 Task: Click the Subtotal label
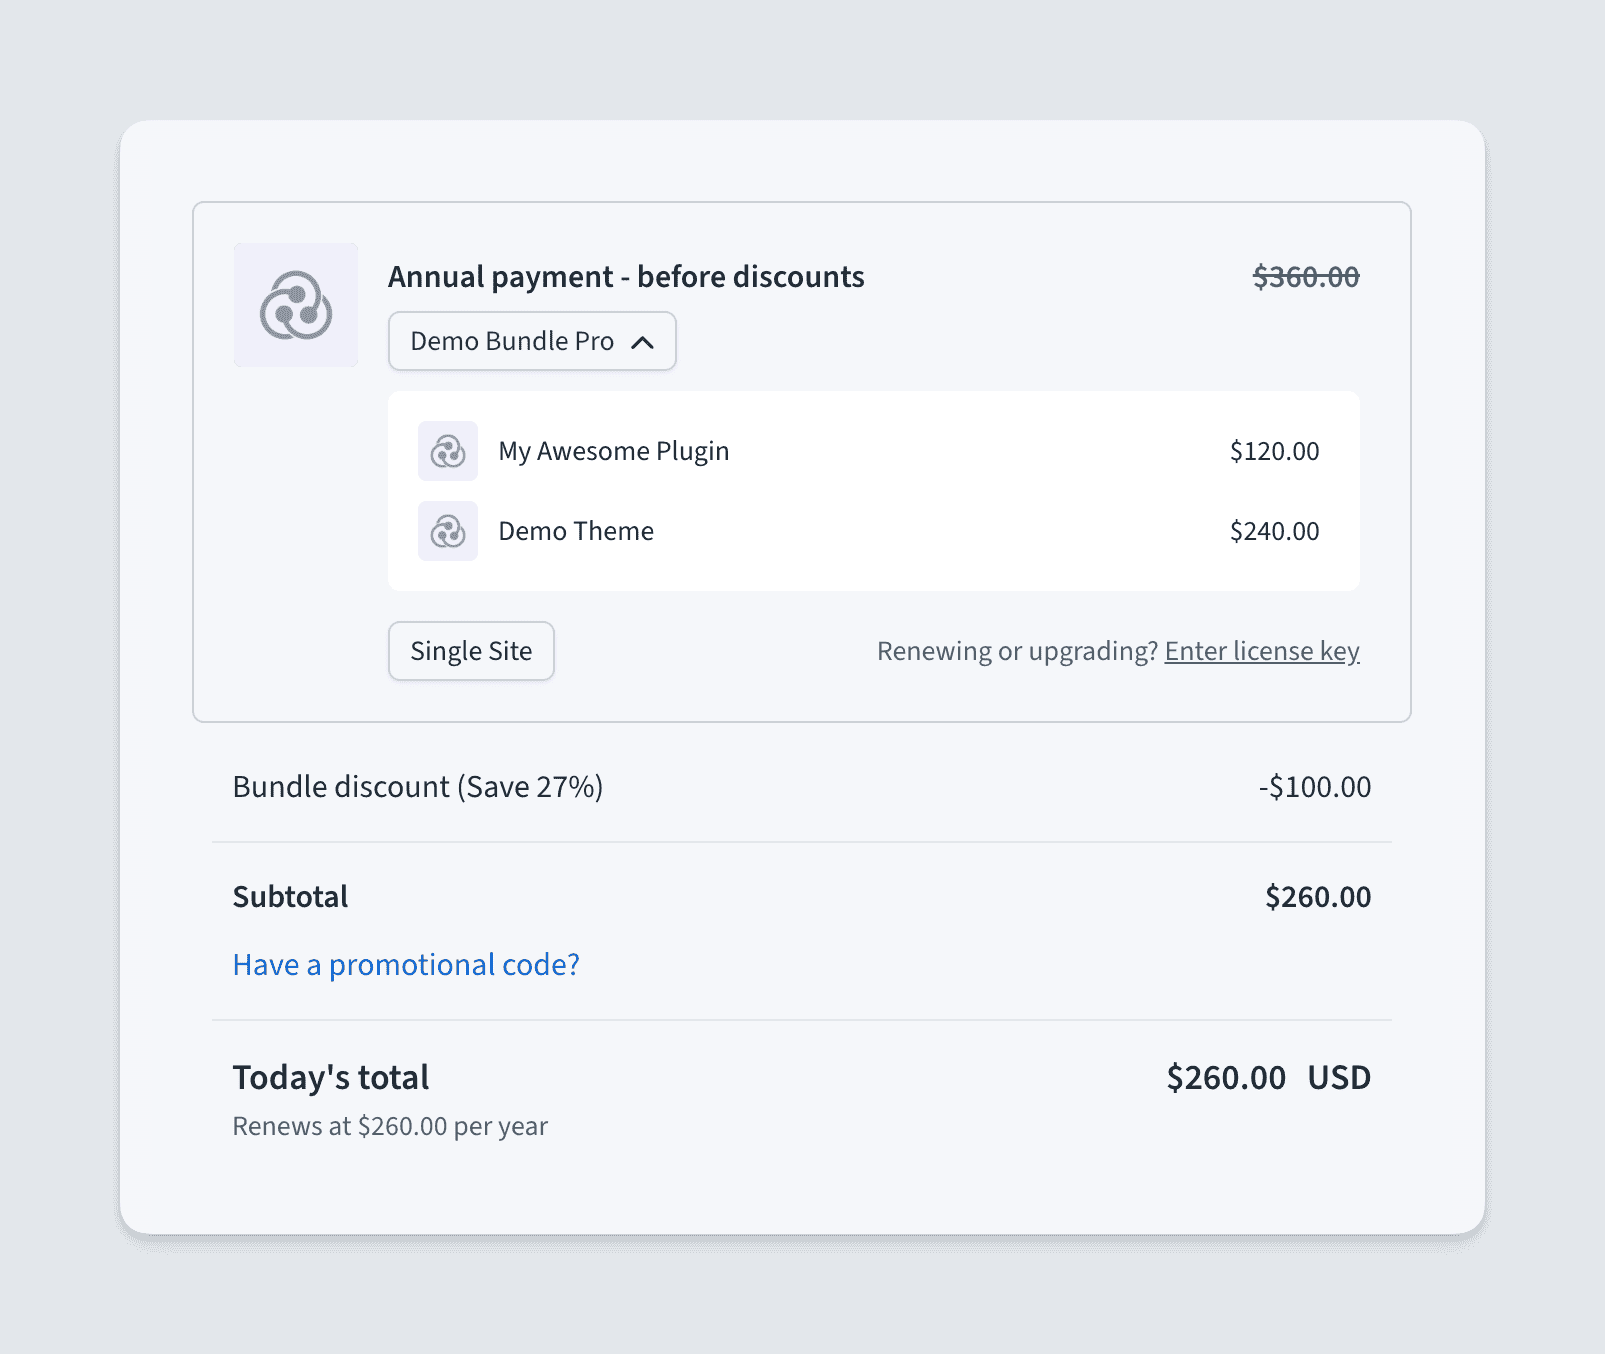pos(290,897)
